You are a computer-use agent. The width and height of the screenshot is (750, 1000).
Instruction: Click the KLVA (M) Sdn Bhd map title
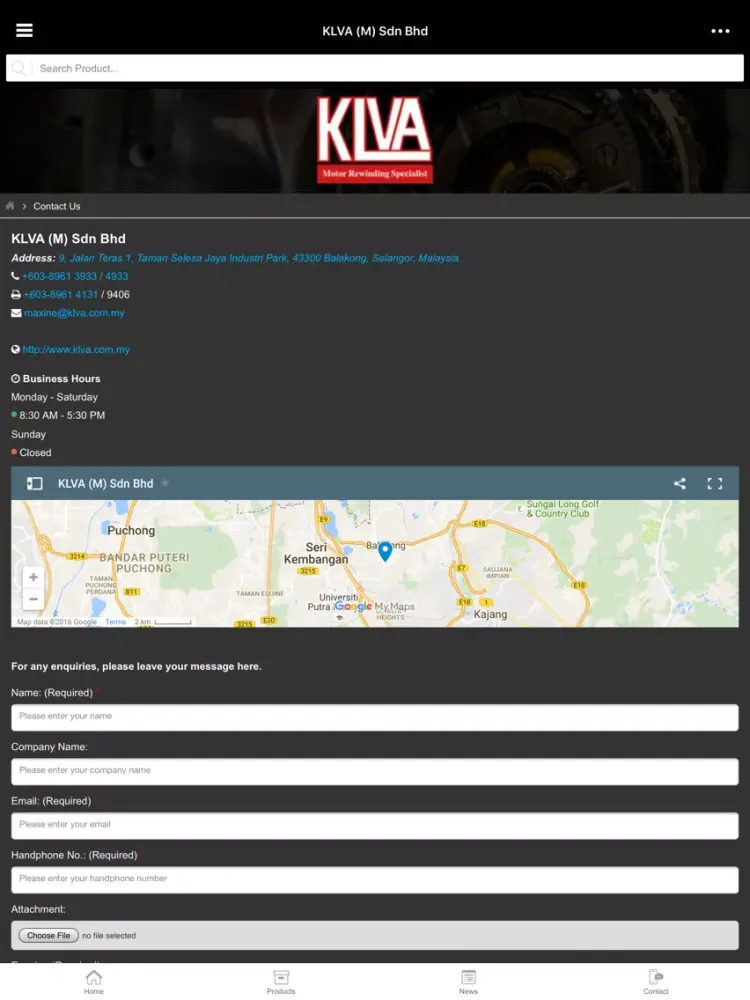click(x=105, y=483)
